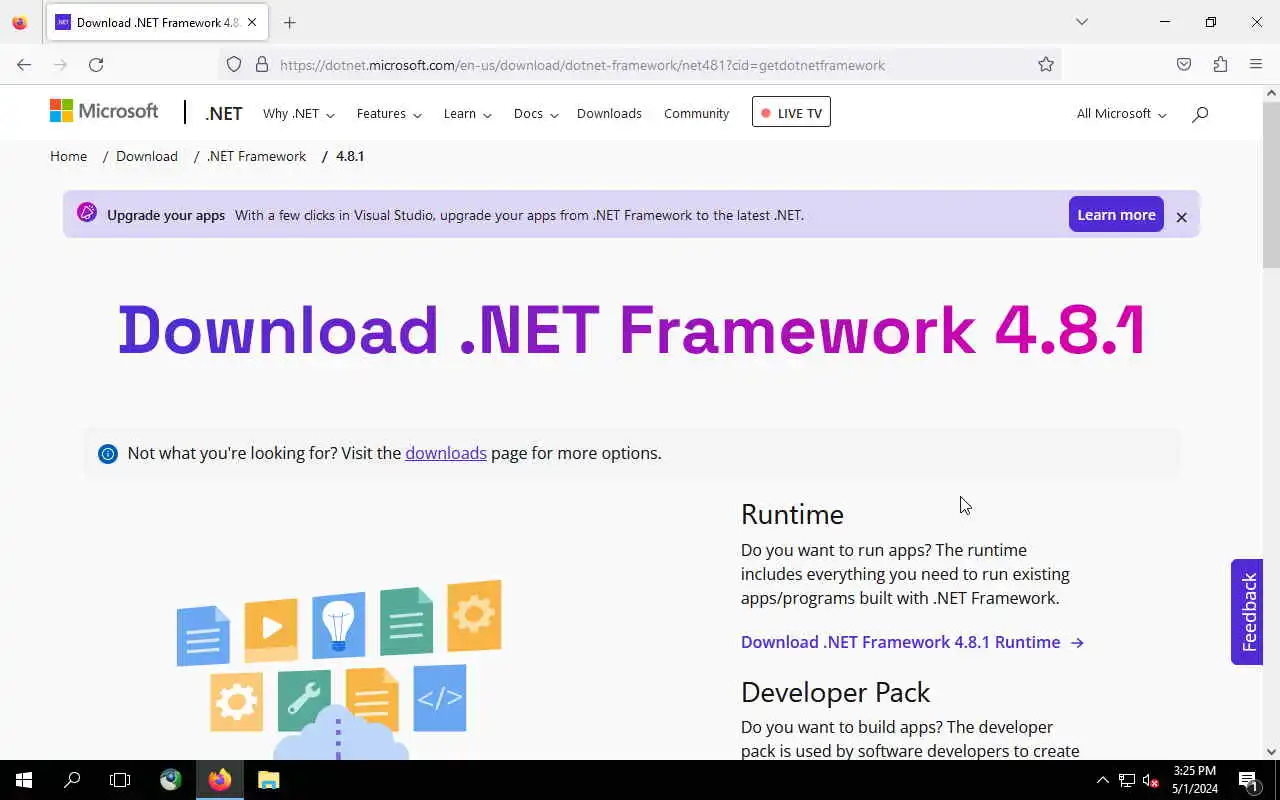The height and width of the screenshot is (800, 1280).
Task: Click the padlock site security icon
Action: coord(262,65)
